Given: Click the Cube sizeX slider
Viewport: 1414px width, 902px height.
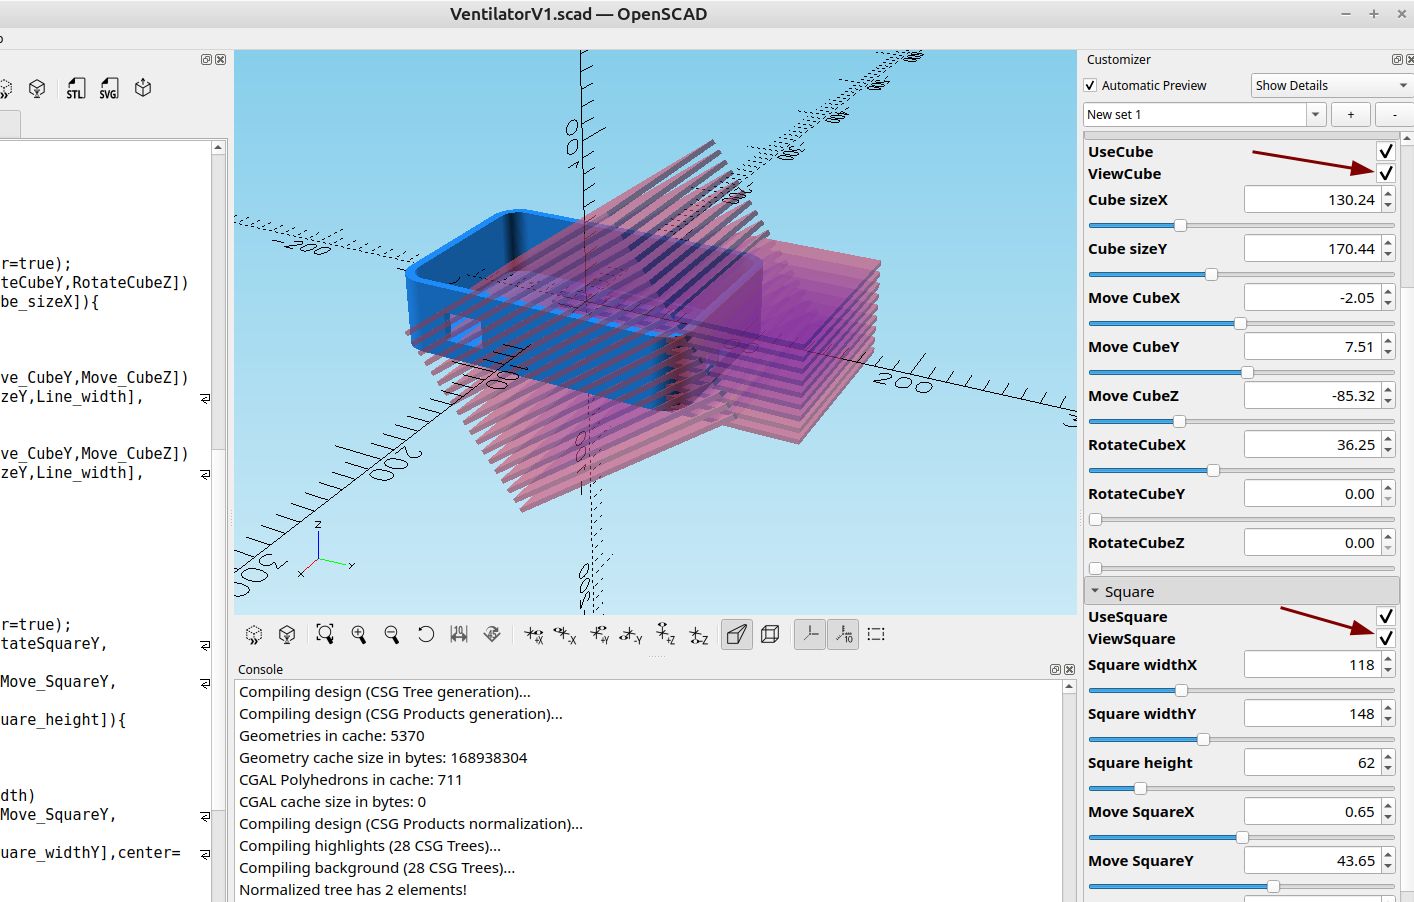Looking at the screenshot, I should point(1241,225).
